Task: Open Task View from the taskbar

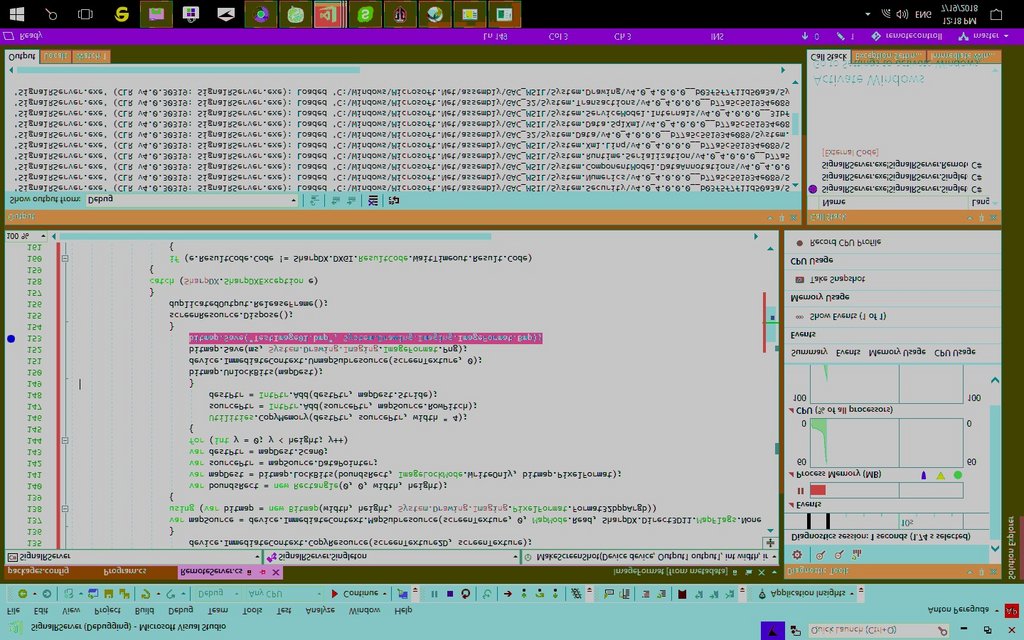Action: point(86,14)
